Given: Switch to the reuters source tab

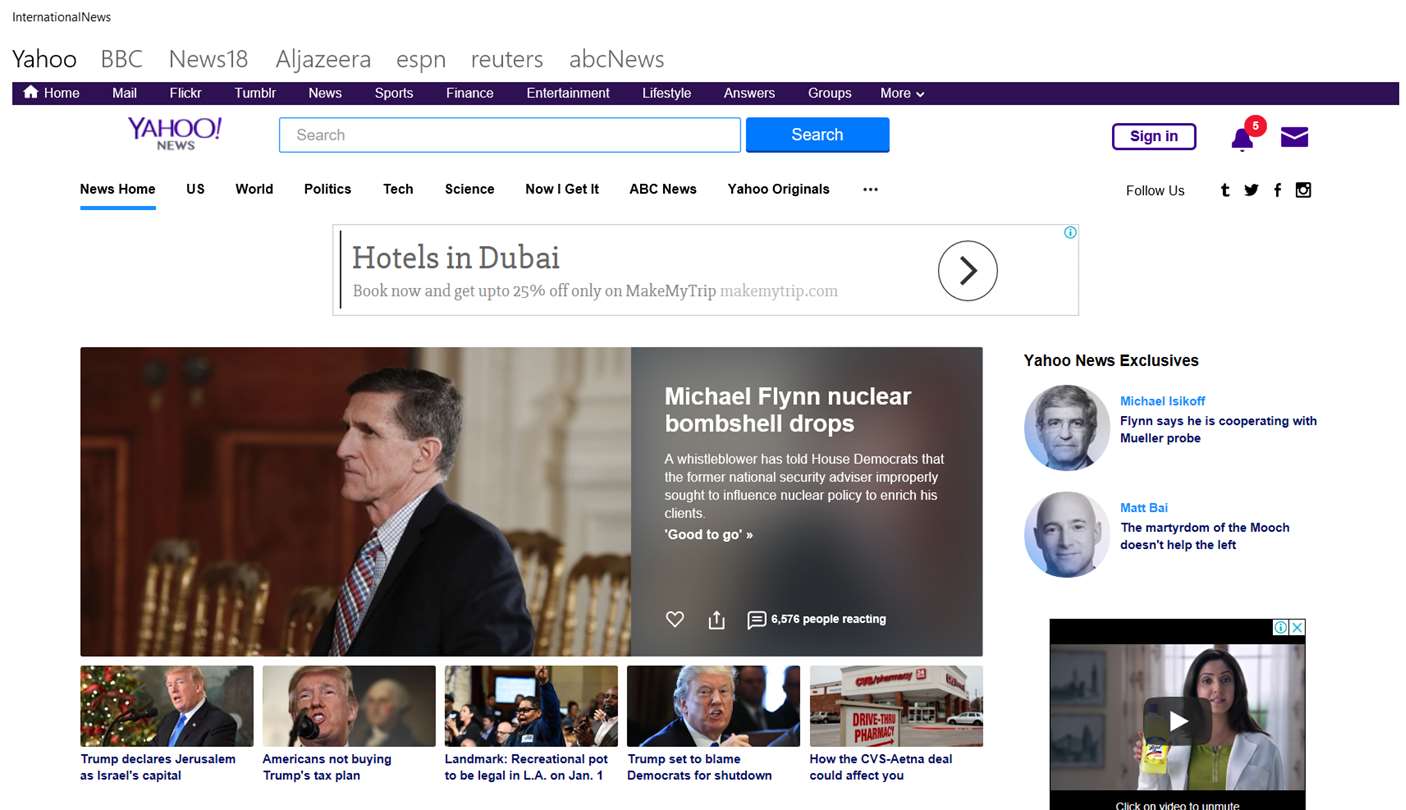Looking at the screenshot, I should (507, 59).
